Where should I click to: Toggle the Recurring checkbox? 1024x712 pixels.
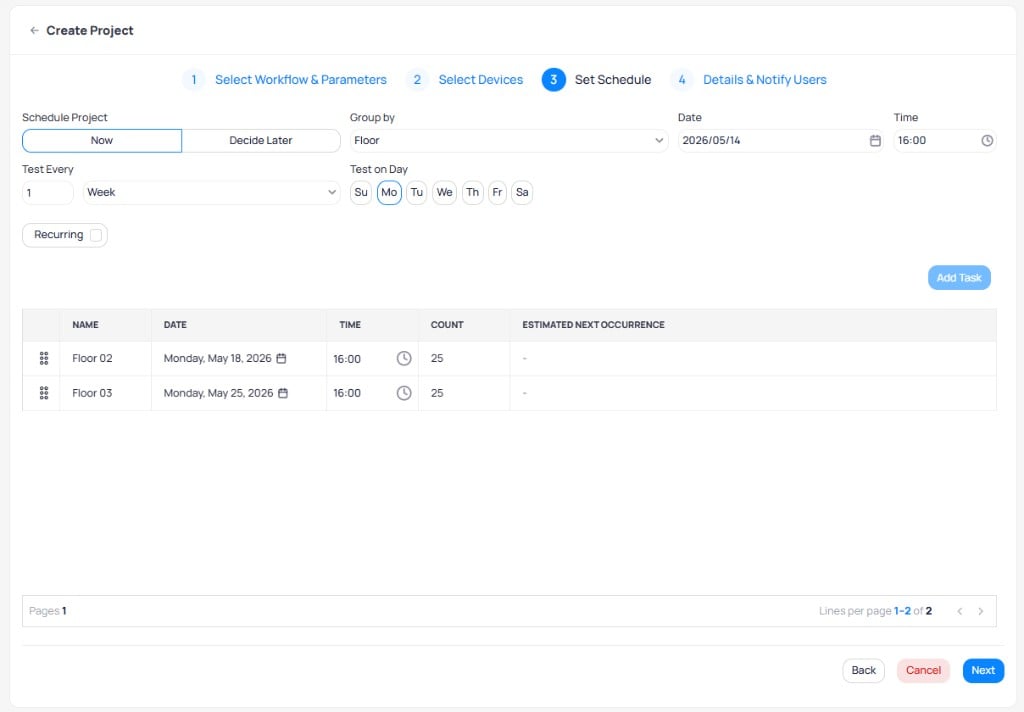pyautogui.click(x=96, y=235)
